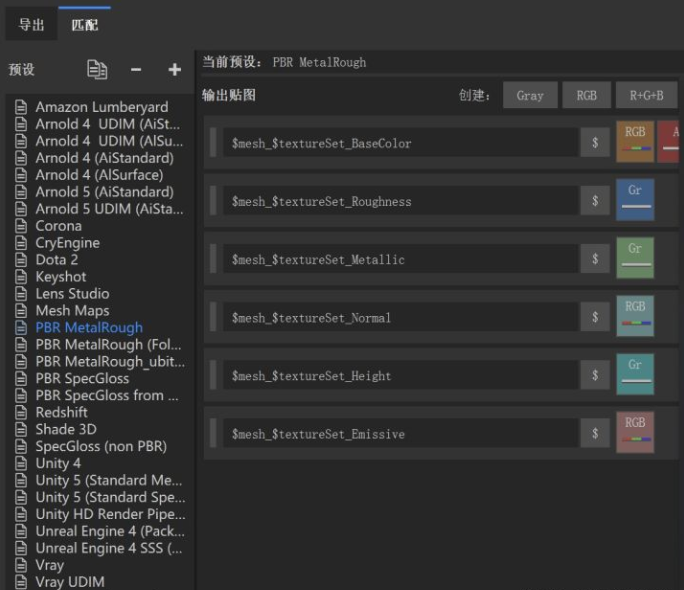Create an RGB output map
The width and height of the screenshot is (684, 590).
pyautogui.click(x=587, y=95)
